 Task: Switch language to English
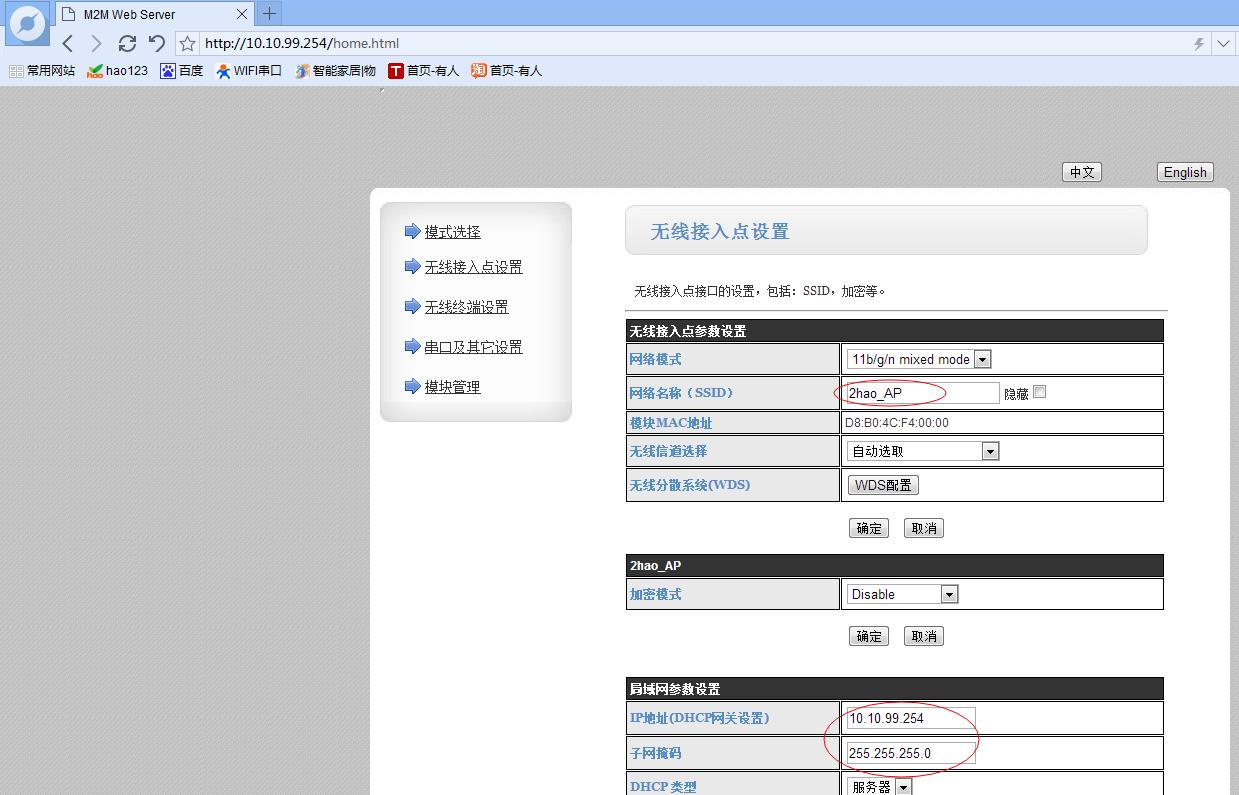[1185, 172]
